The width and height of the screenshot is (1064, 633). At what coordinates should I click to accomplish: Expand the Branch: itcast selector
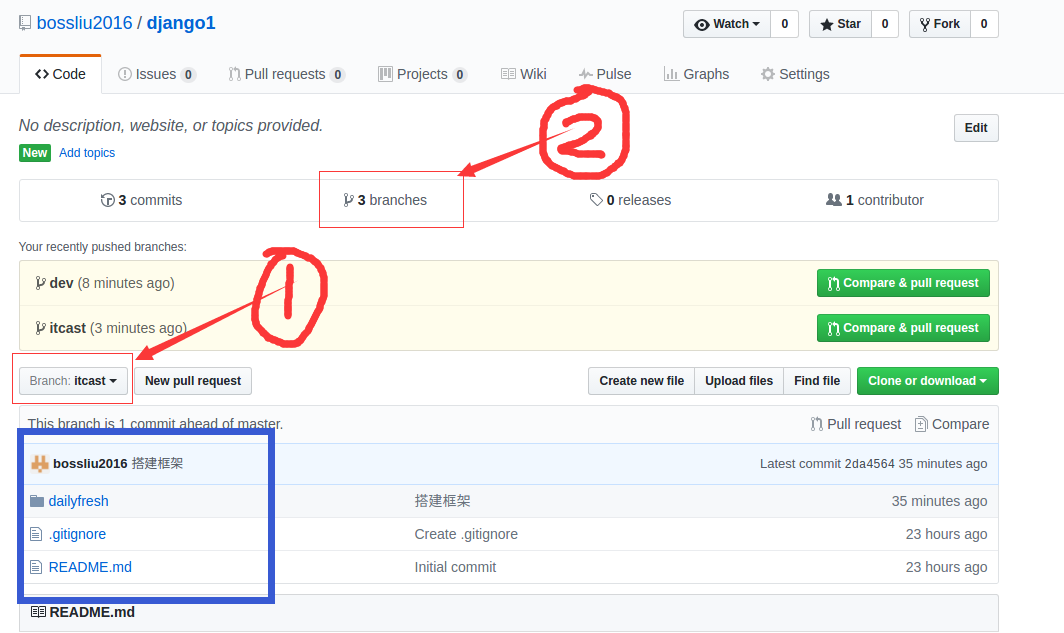[x=75, y=381]
